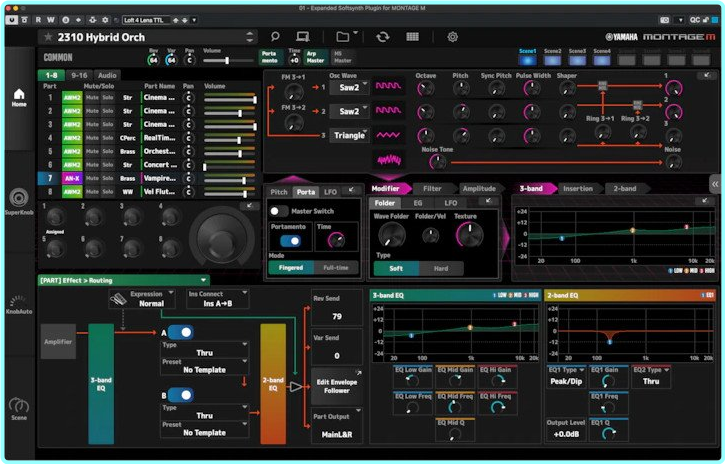725x464 pixels.
Task: Select the Filter tab
Action: 432,189
